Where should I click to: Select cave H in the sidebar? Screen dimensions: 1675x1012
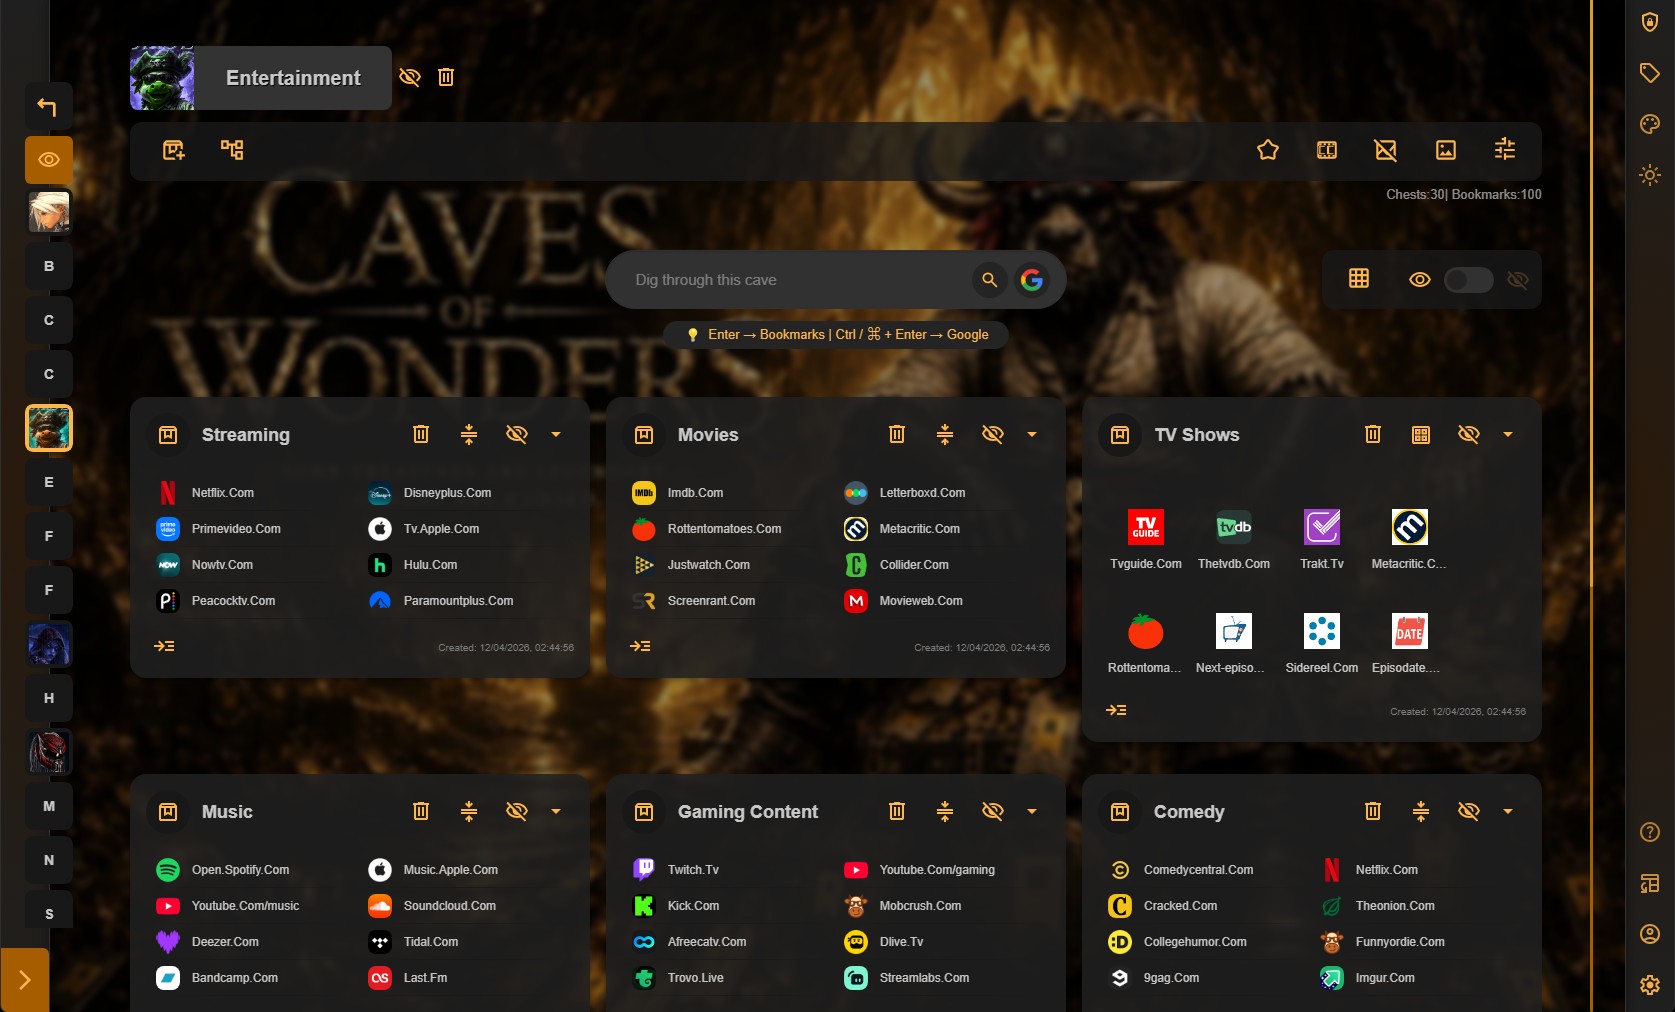pos(49,698)
